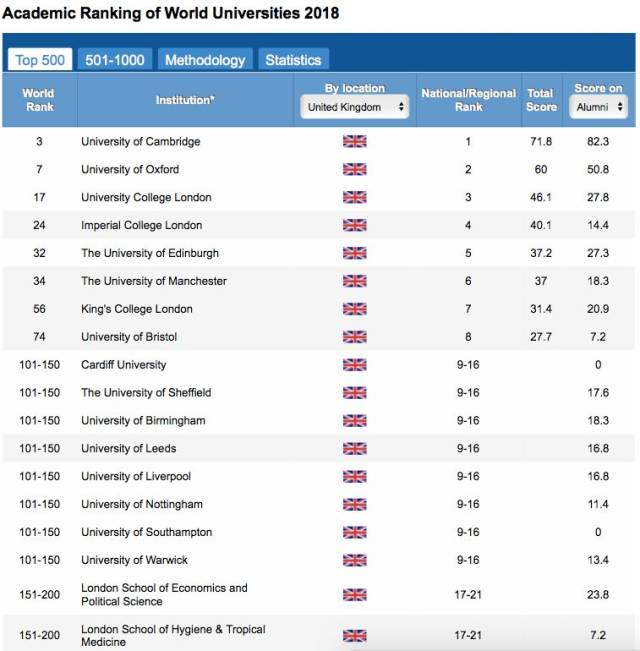
Task: Click the flag beside Cardiff University
Action: [x=355, y=365]
